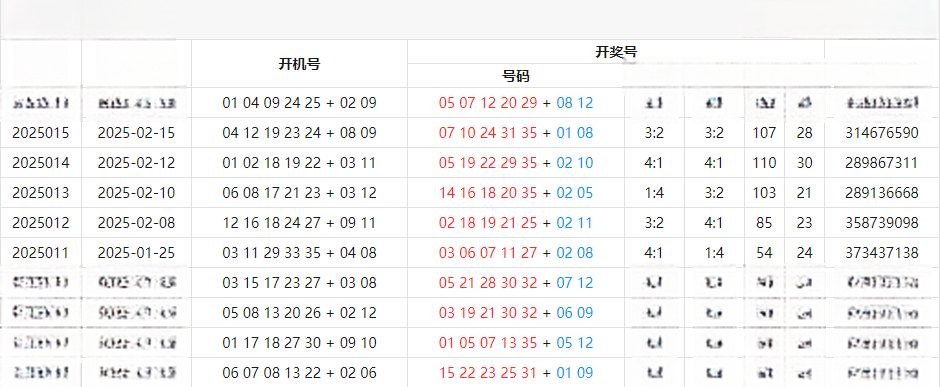Click sales figure 314676590
940x387 pixels.
pyautogui.click(x=882, y=133)
